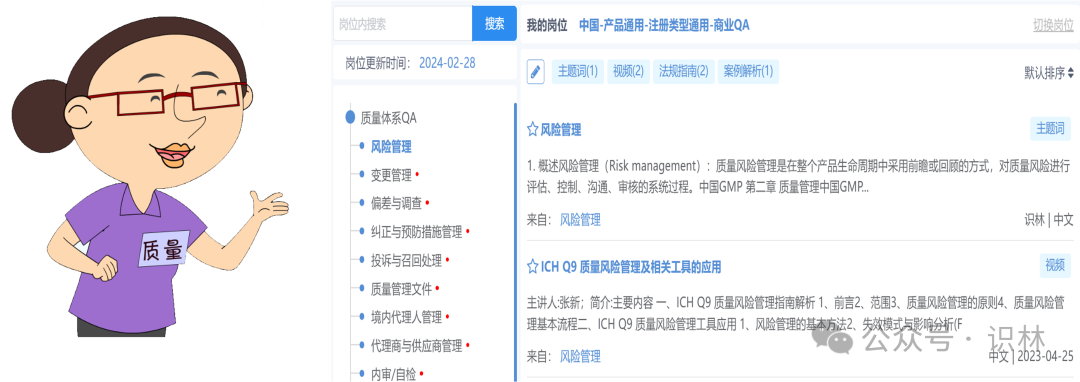
Task: Select the 法规指南(2) filter tab
Action: [x=683, y=72]
